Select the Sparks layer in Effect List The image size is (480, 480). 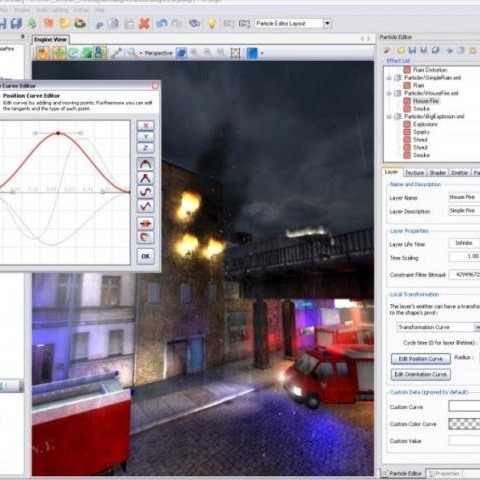pos(421,132)
